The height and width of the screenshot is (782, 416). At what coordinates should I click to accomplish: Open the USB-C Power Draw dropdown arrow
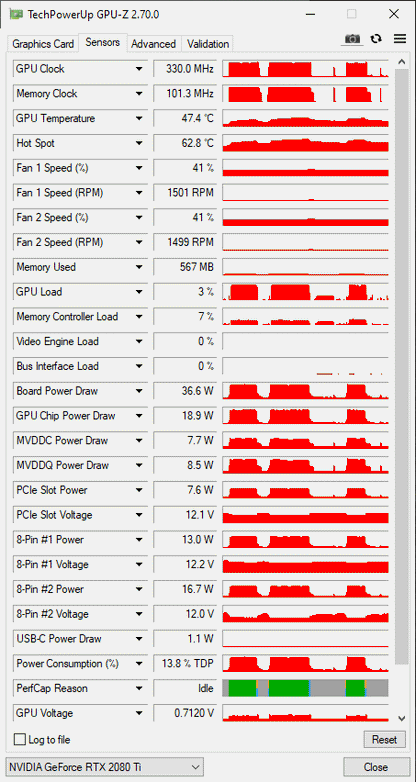tap(139, 639)
